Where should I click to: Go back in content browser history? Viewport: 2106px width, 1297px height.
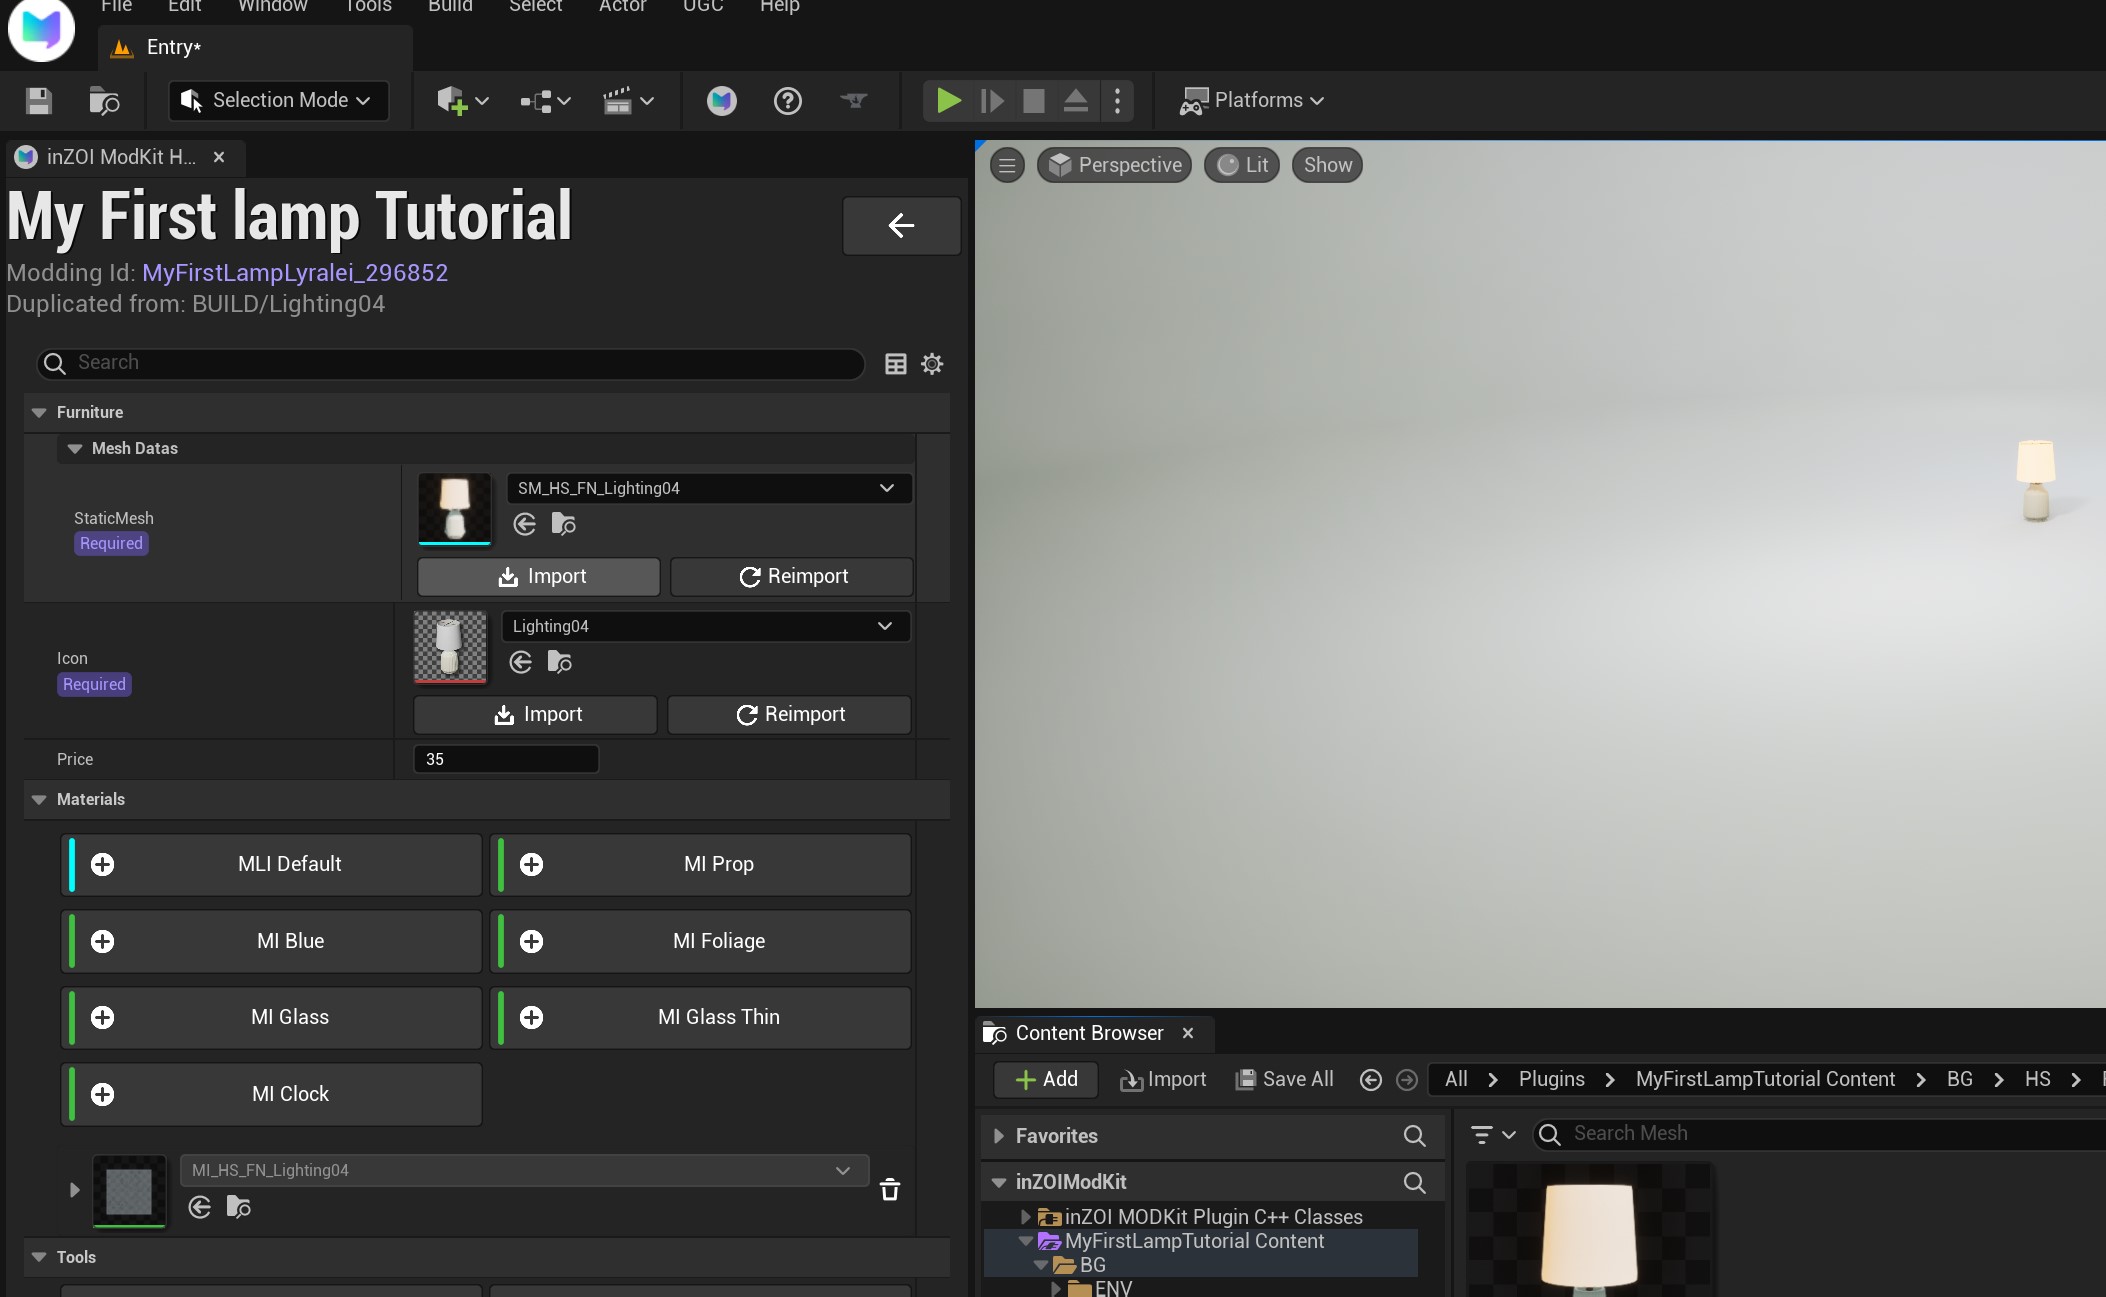click(x=1371, y=1080)
